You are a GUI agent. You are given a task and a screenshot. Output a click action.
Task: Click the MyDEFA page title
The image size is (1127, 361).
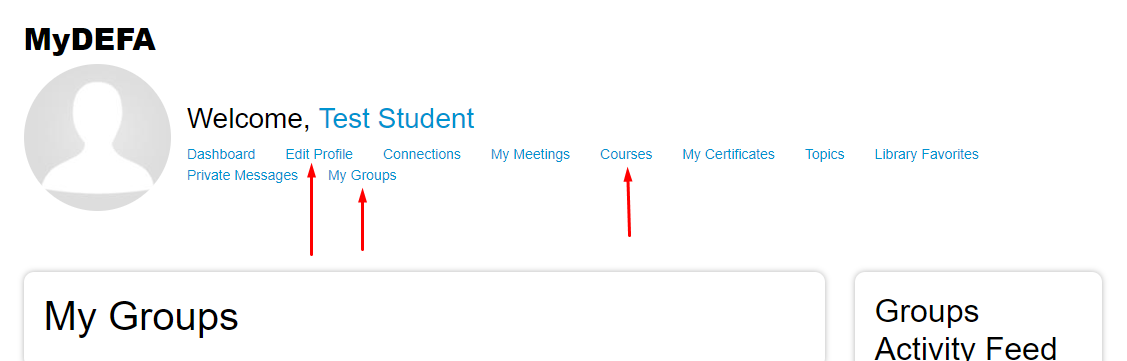coord(90,40)
